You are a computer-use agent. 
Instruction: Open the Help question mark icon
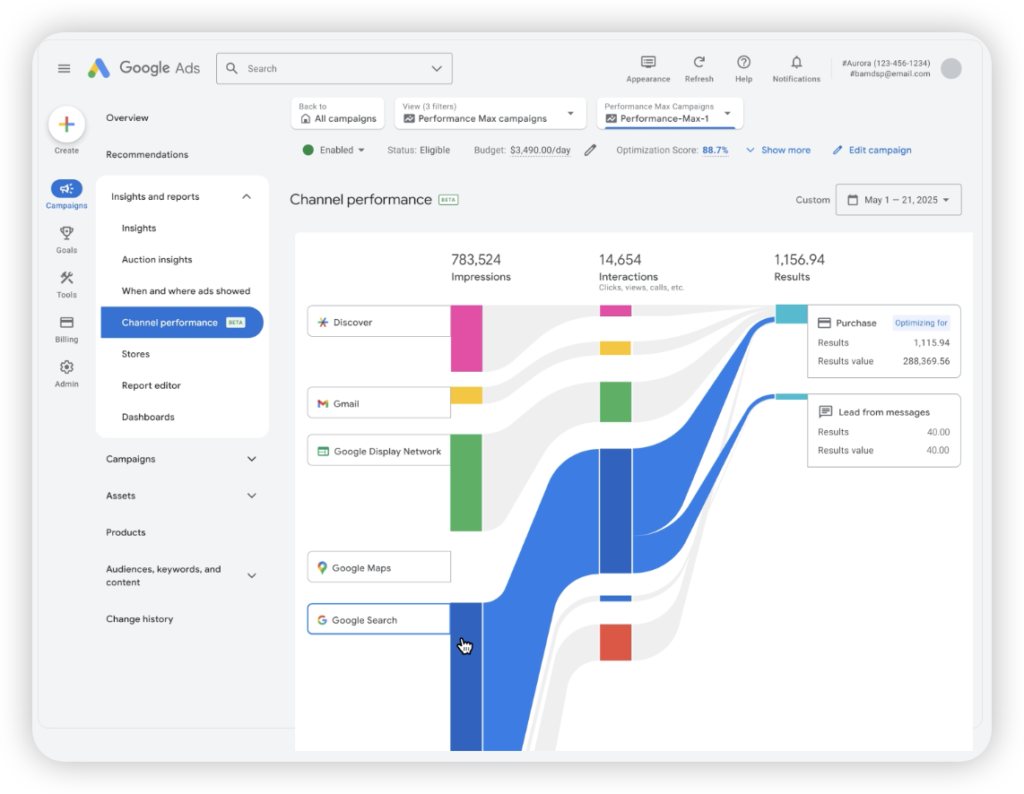coord(744,62)
